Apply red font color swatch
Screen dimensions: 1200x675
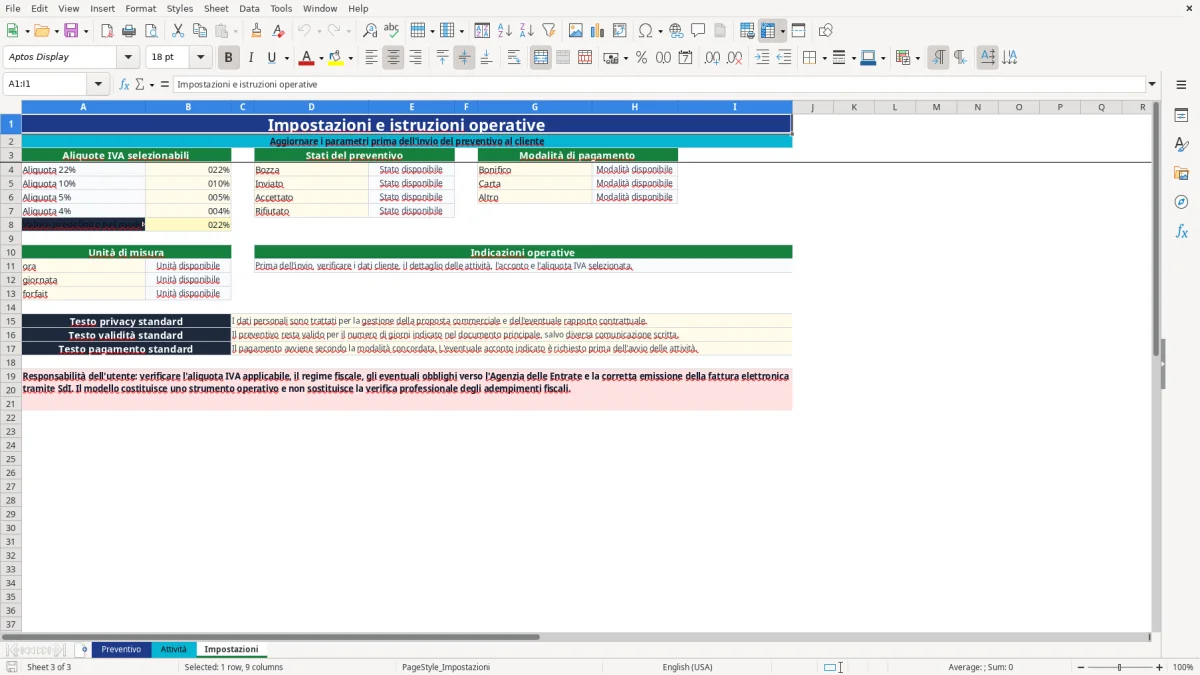pyautogui.click(x=306, y=58)
